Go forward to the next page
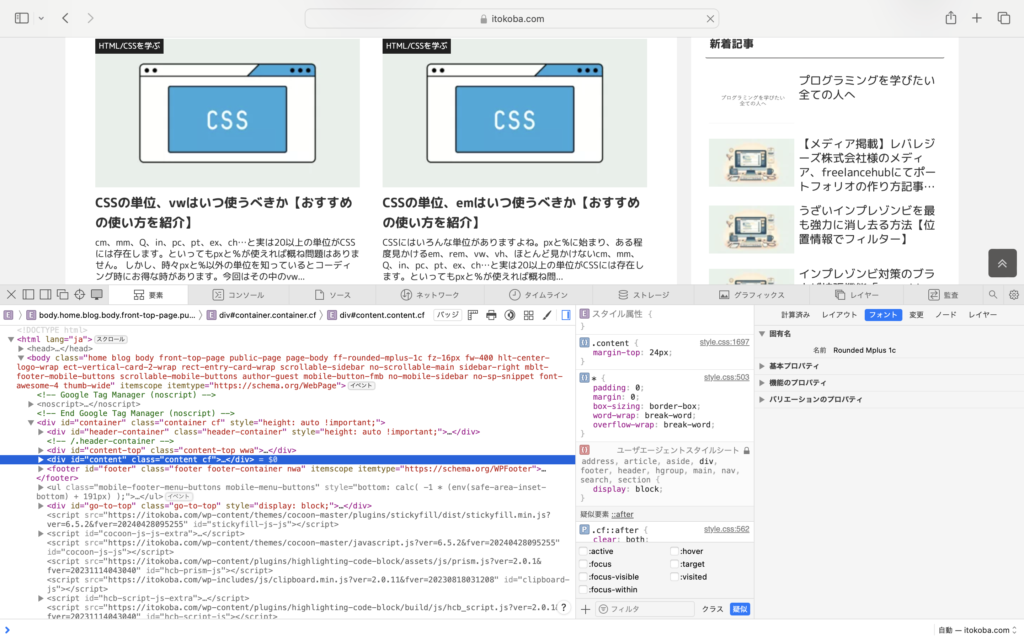 click(90, 18)
